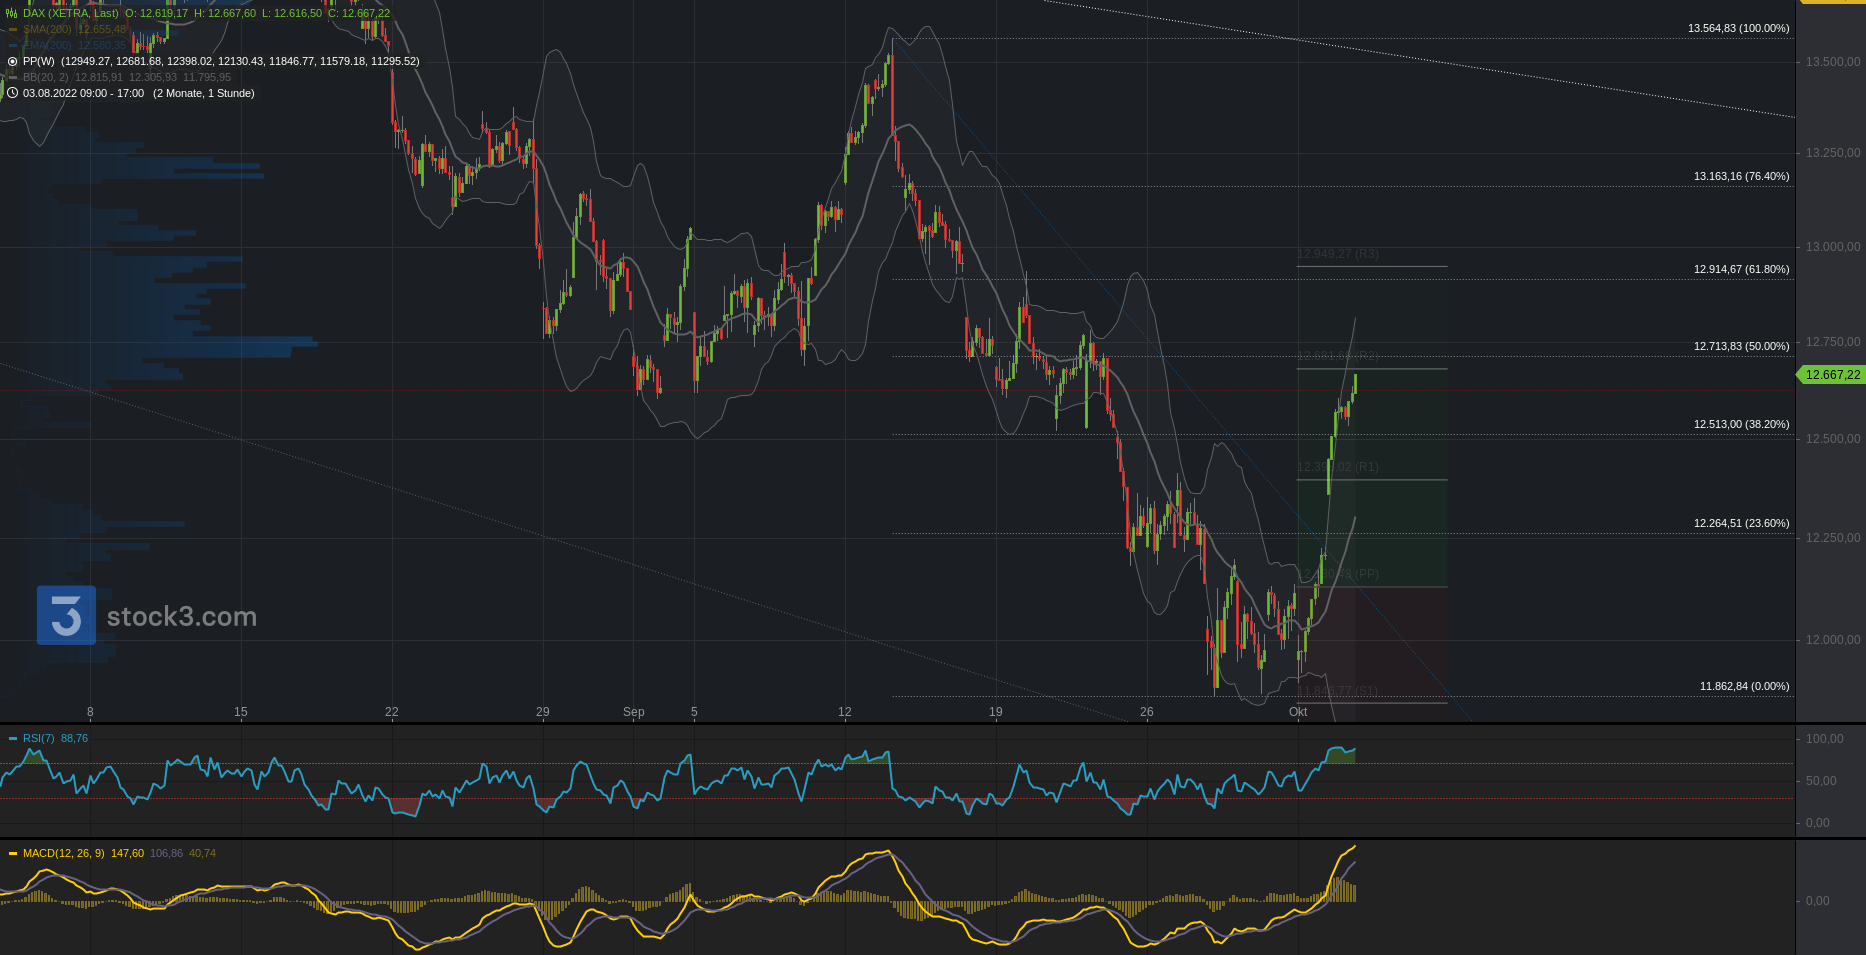Open the MACD(12, 26, 9) indicator settings
The height and width of the screenshot is (955, 1866).
[x=63, y=853]
